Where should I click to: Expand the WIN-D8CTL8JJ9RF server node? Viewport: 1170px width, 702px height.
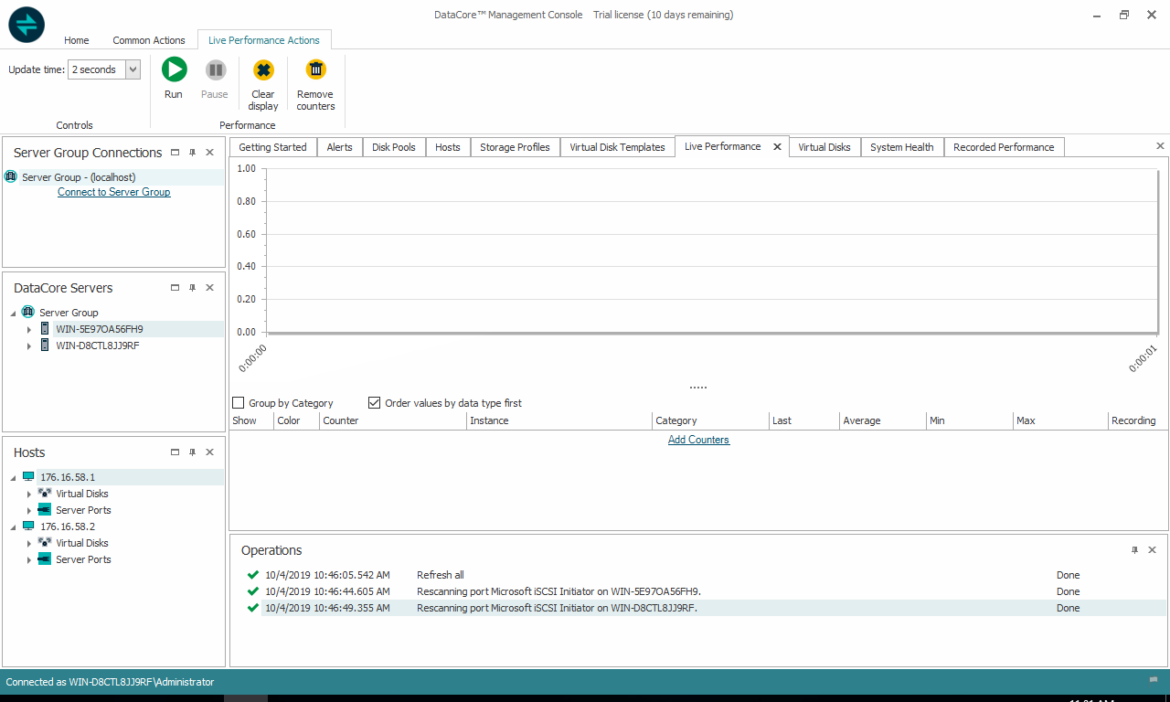pyautogui.click(x=29, y=345)
